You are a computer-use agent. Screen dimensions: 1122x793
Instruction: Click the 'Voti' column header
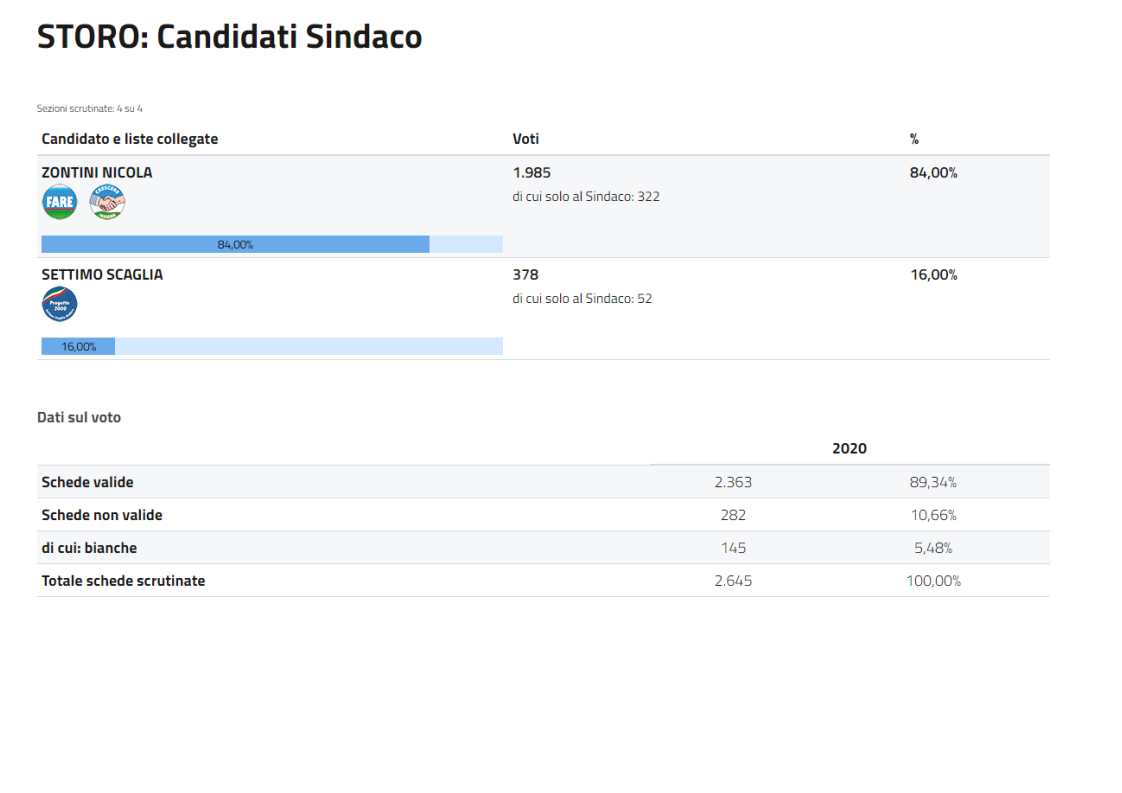(x=526, y=139)
